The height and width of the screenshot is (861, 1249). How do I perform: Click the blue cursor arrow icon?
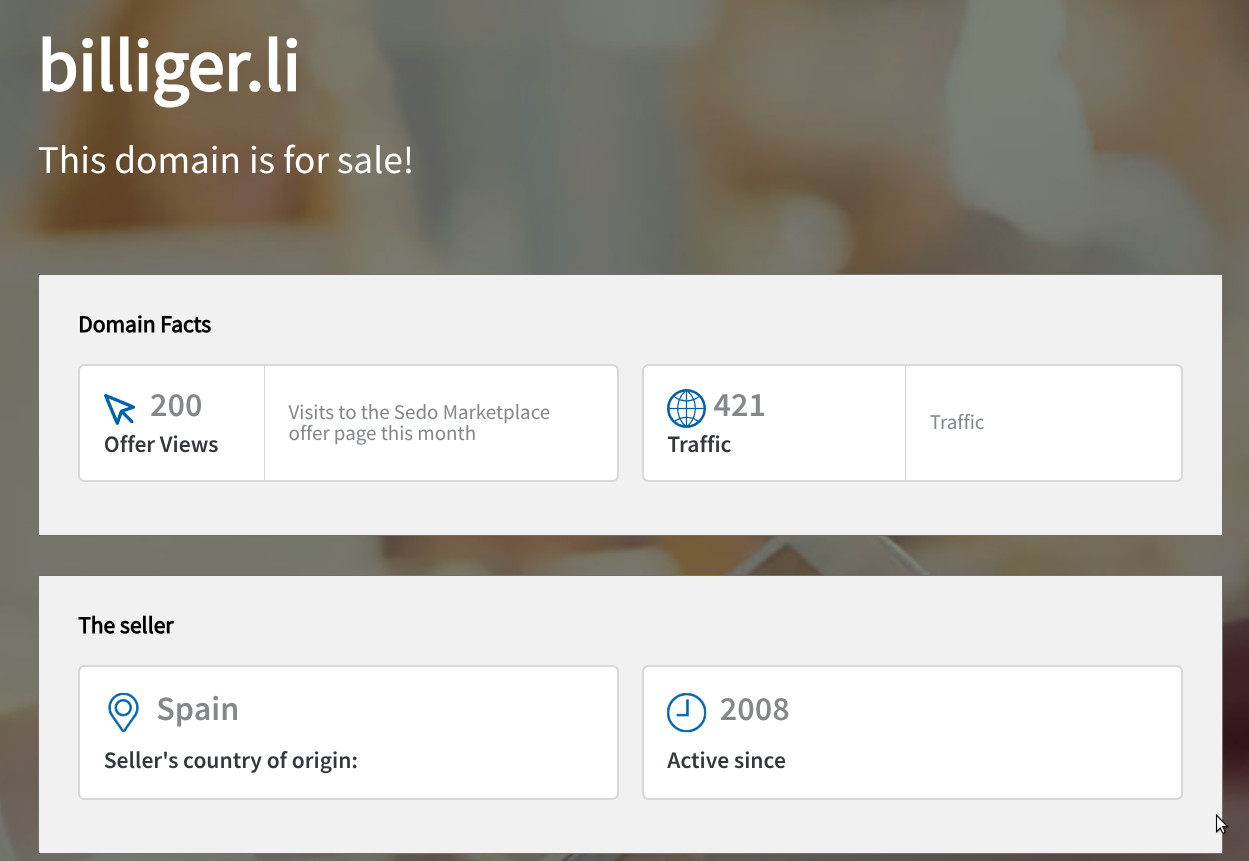(x=119, y=408)
